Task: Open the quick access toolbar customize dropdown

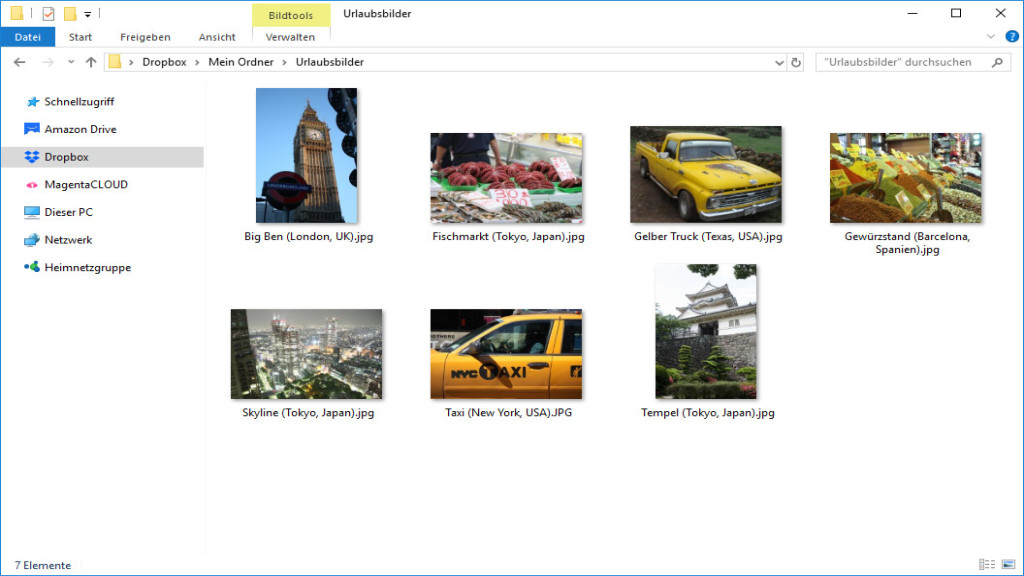Action: [x=86, y=13]
